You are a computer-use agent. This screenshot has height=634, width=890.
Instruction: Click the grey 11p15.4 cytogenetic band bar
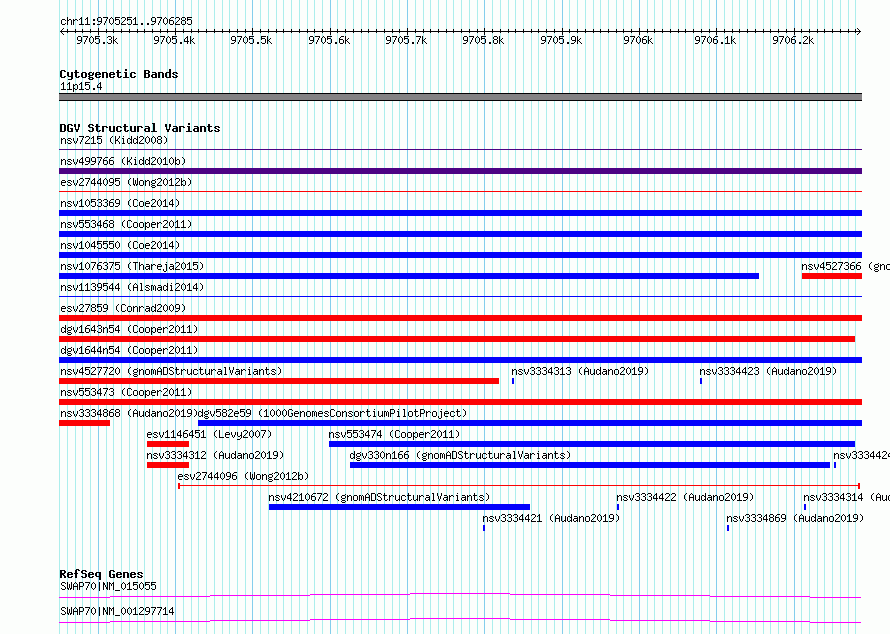coord(460,97)
